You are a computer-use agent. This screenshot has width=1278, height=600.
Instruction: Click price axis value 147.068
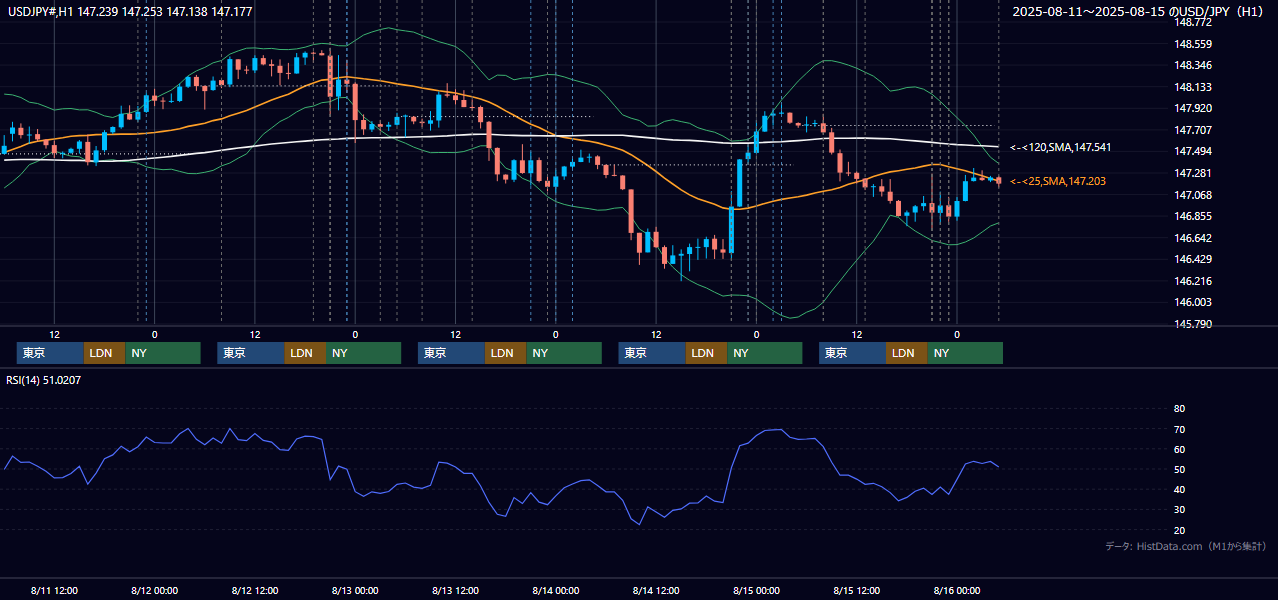(1193, 195)
